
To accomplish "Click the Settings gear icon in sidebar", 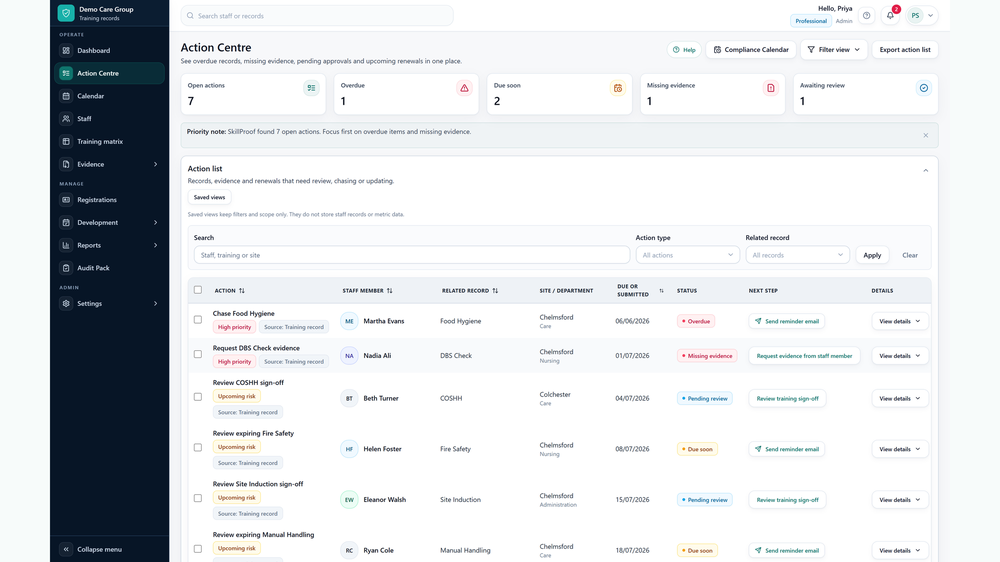I will (66, 304).
